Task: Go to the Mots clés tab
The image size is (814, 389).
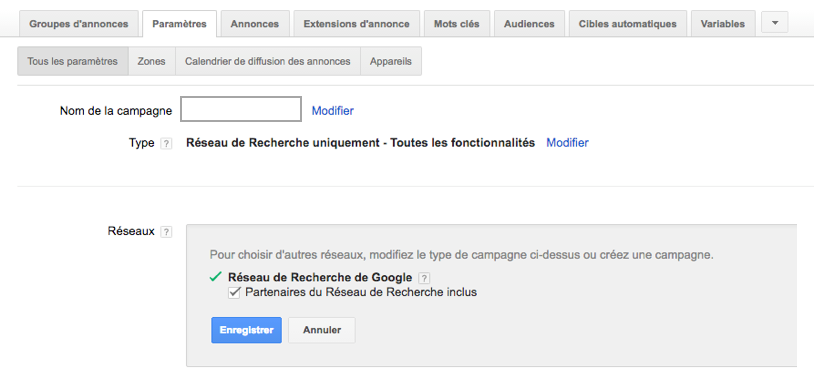Action: click(457, 24)
